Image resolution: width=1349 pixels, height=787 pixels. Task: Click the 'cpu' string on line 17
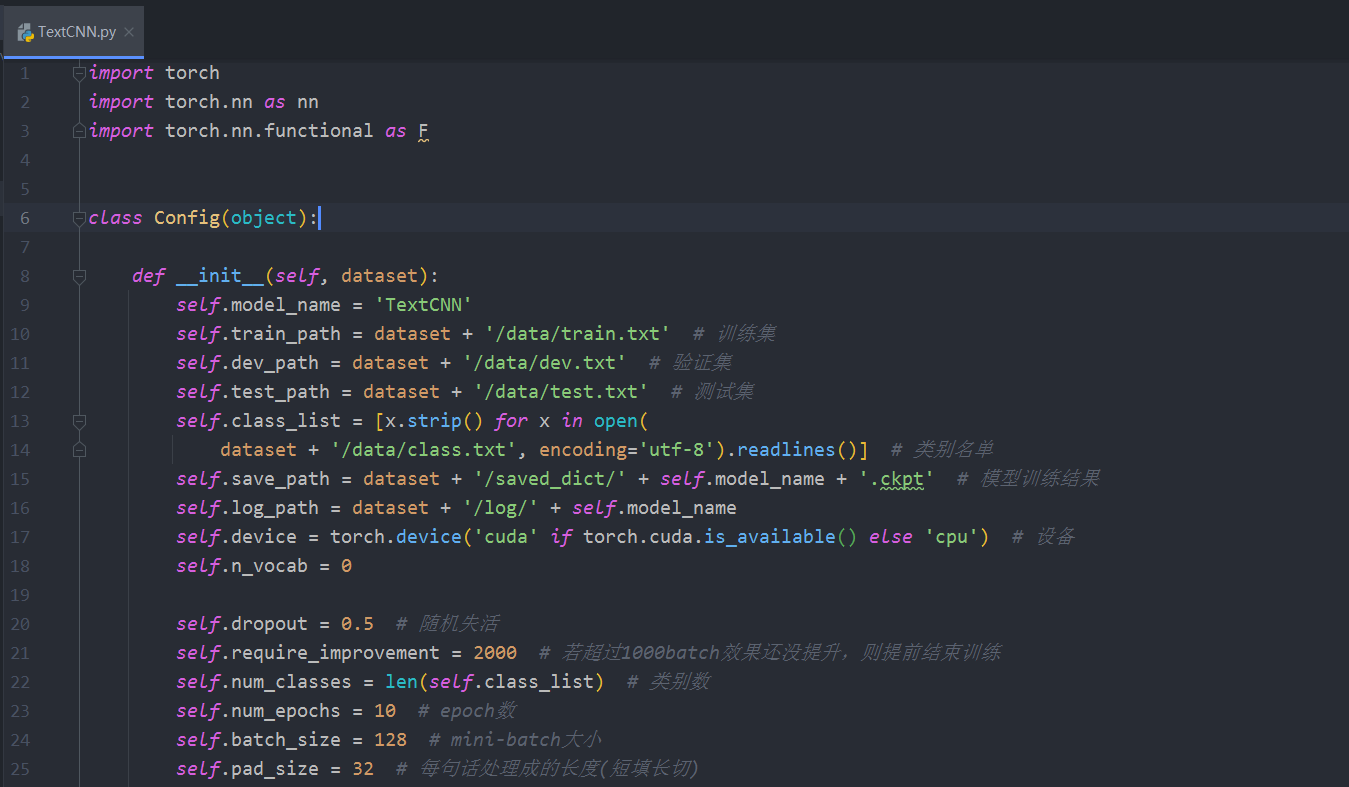click(951, 537)
